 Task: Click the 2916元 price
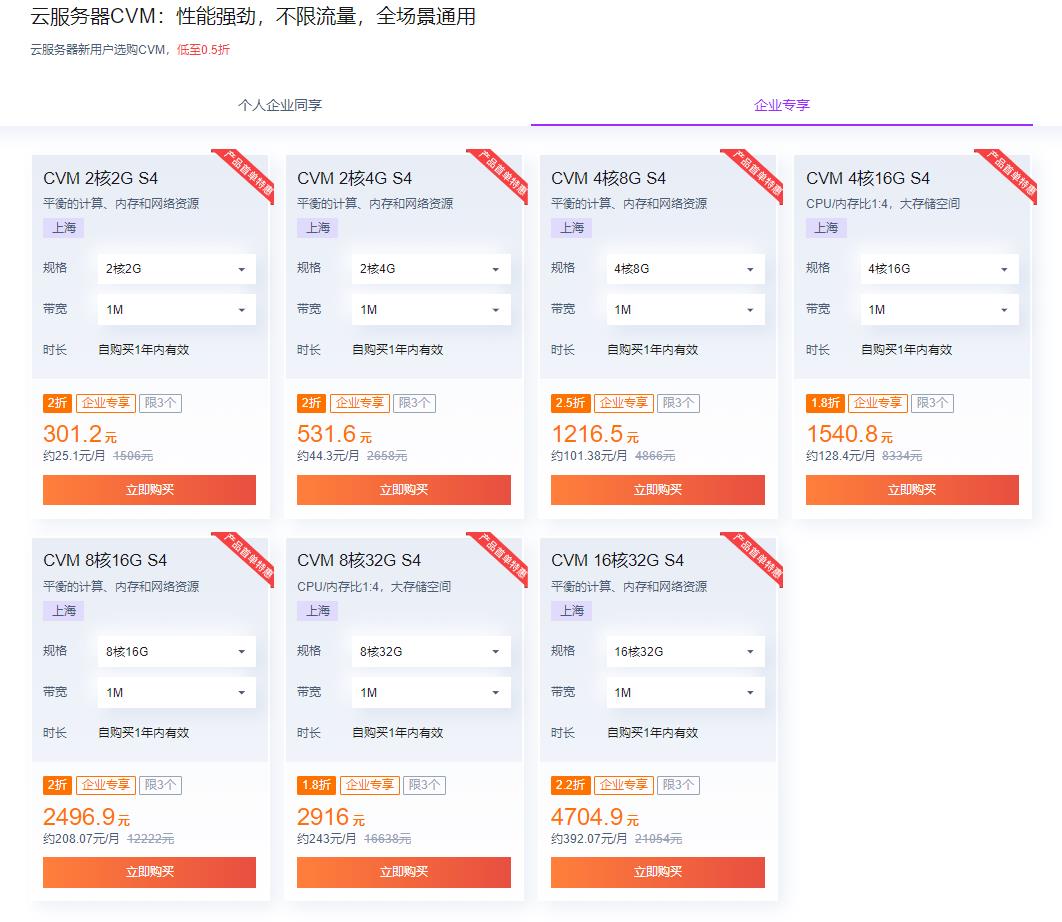tap(331, 816)
